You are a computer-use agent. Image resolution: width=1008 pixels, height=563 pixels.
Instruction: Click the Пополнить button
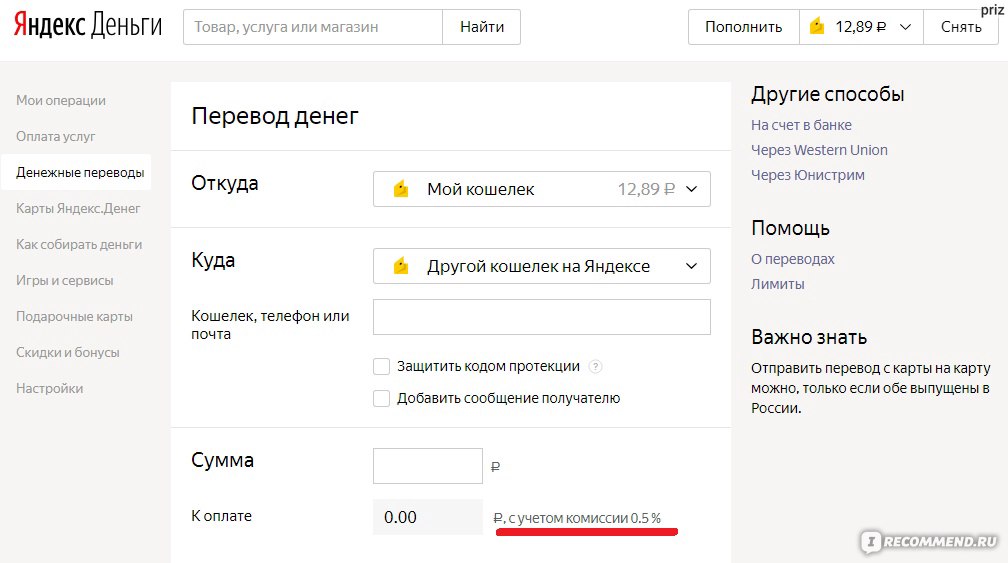coord(743,27)
